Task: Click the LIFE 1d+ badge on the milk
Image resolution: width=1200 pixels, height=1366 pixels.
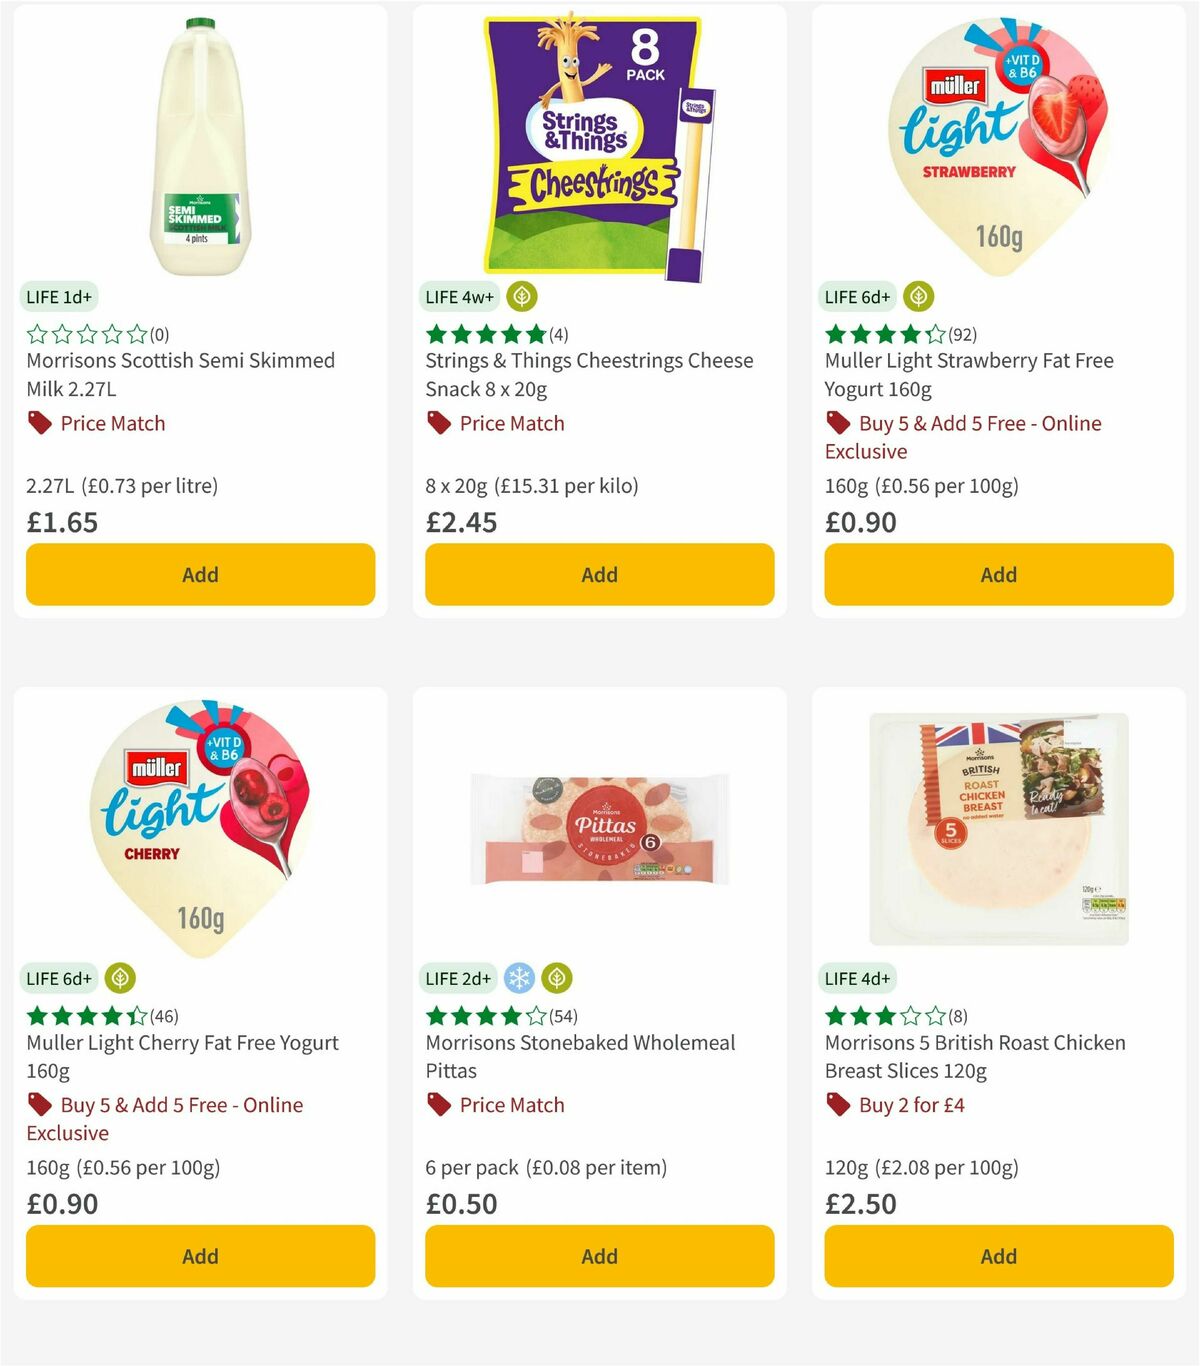Action: click(x=60, y=296)
